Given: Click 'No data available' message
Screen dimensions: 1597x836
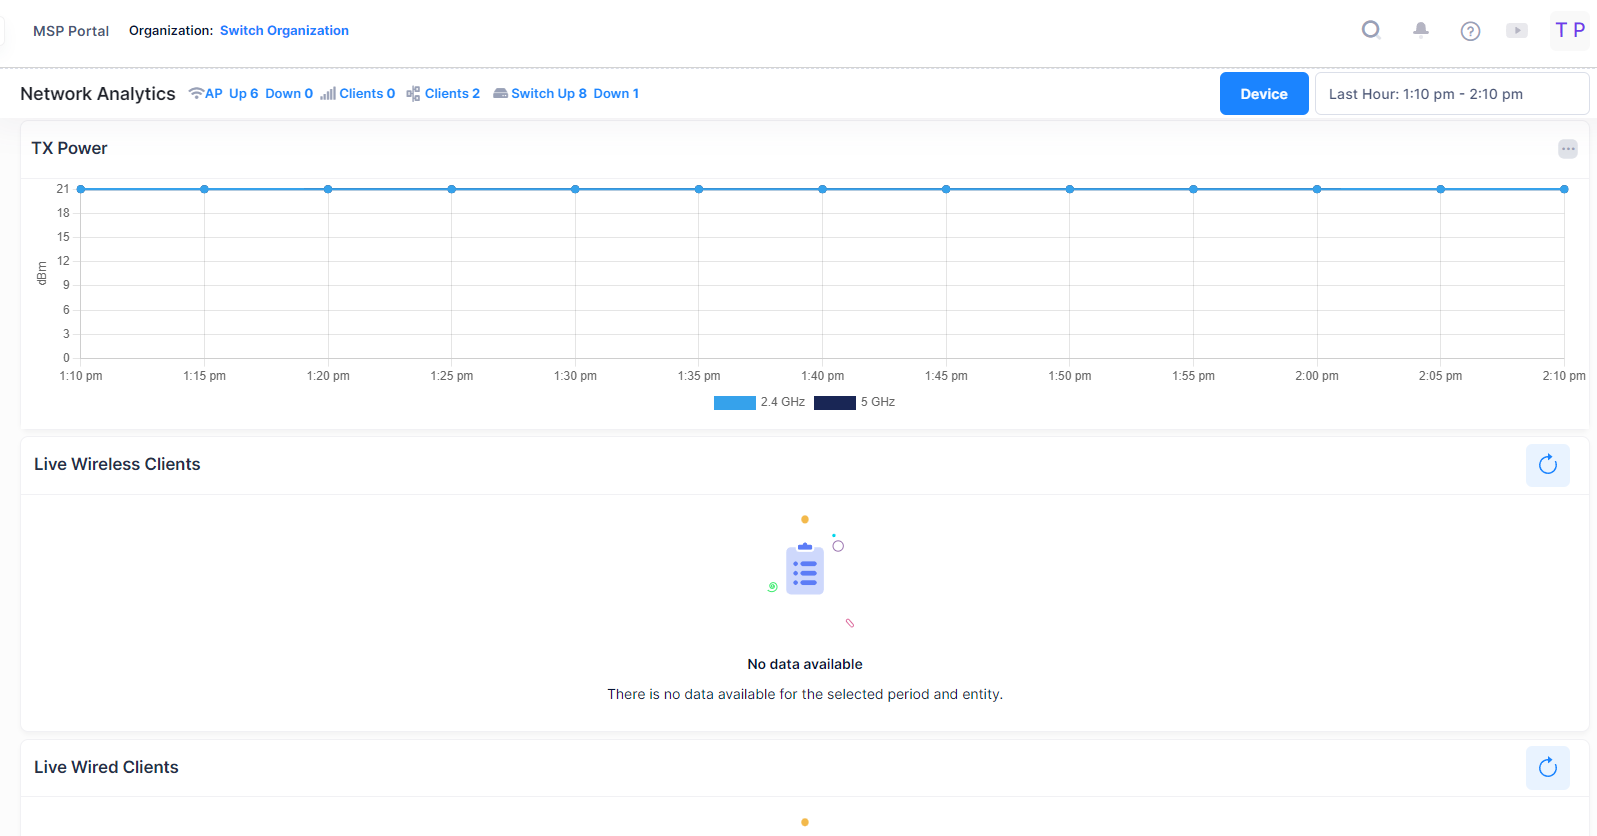Looking at the screenshot, I should pos(805,664).
